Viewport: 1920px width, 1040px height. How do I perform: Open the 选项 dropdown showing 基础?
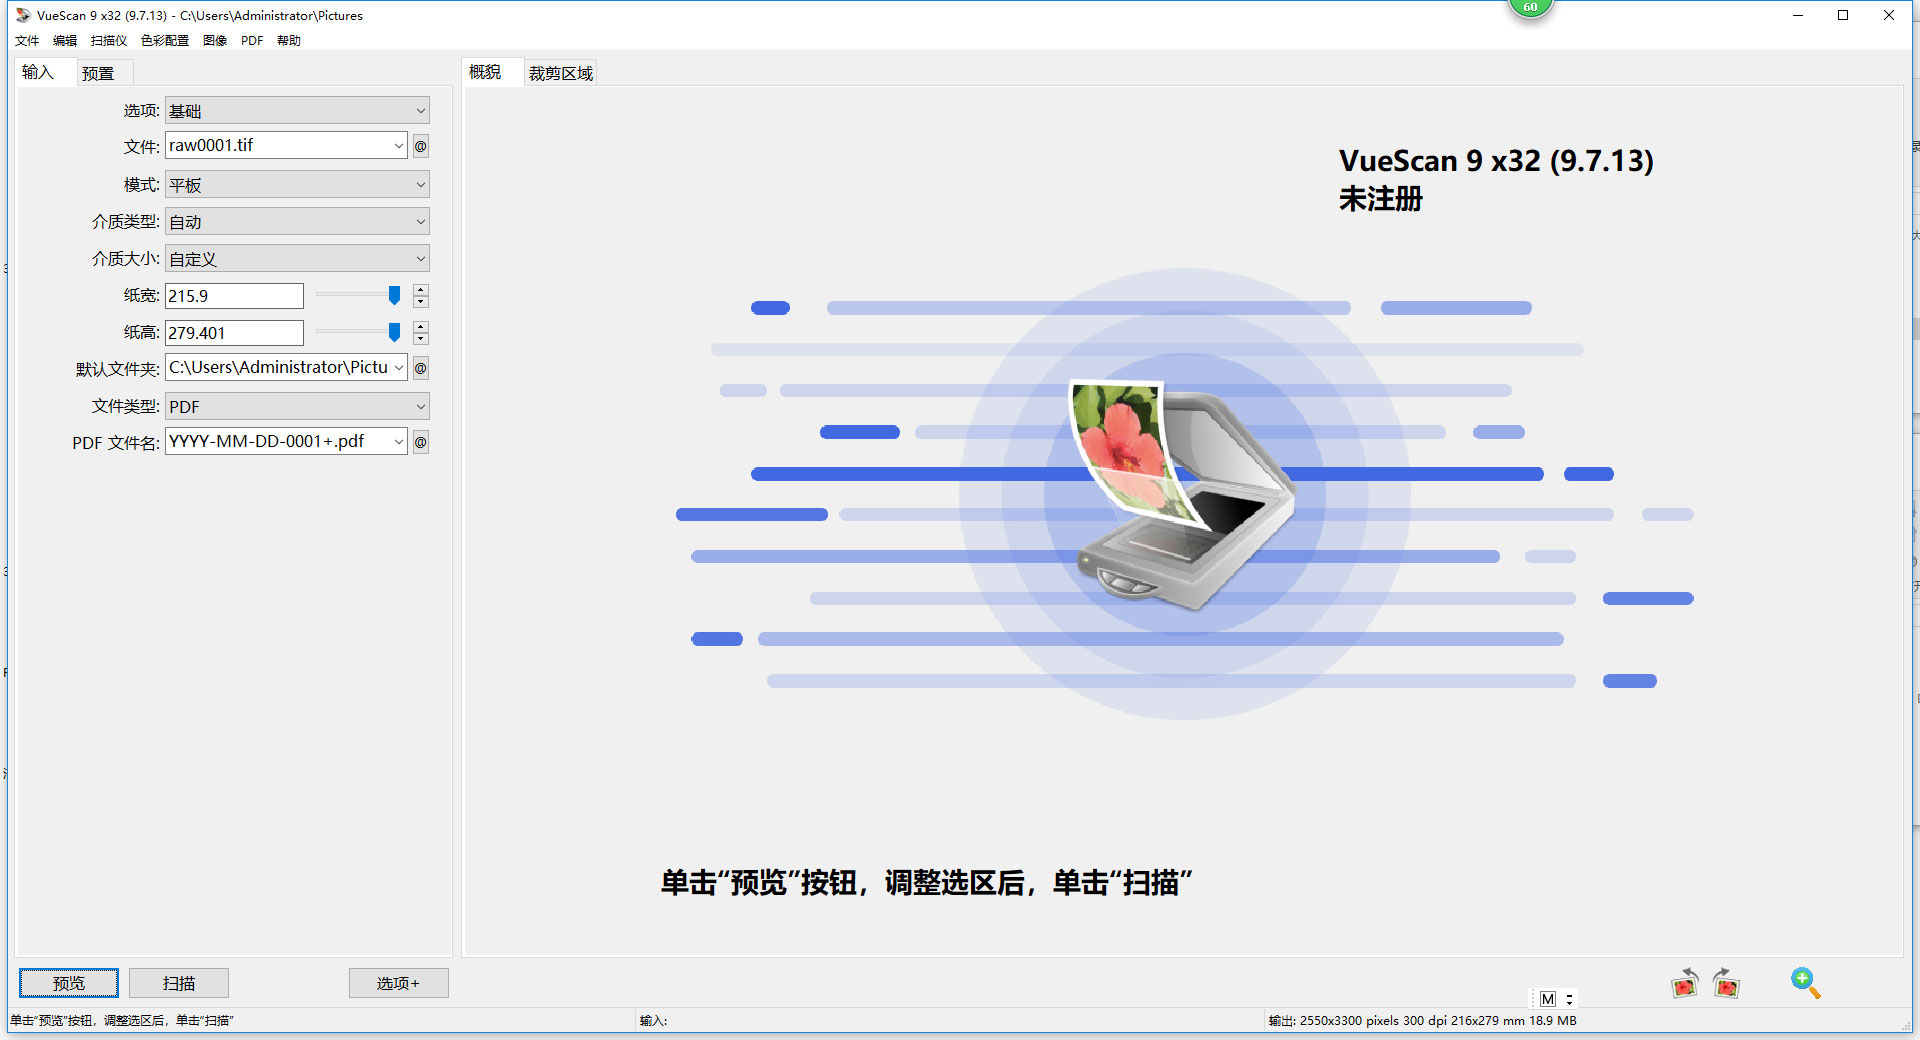coord(297,110)
